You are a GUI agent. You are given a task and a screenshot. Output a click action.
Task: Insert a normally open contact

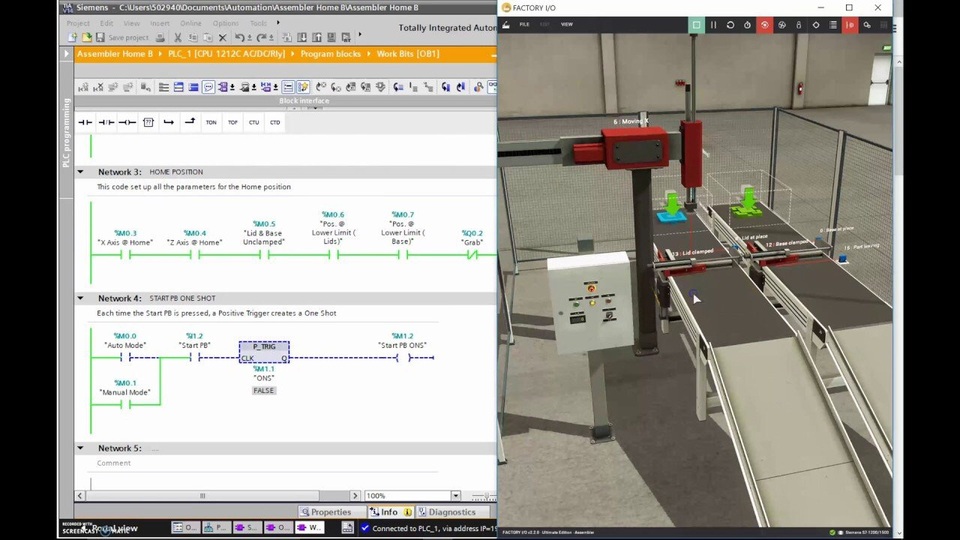point(85,122)
